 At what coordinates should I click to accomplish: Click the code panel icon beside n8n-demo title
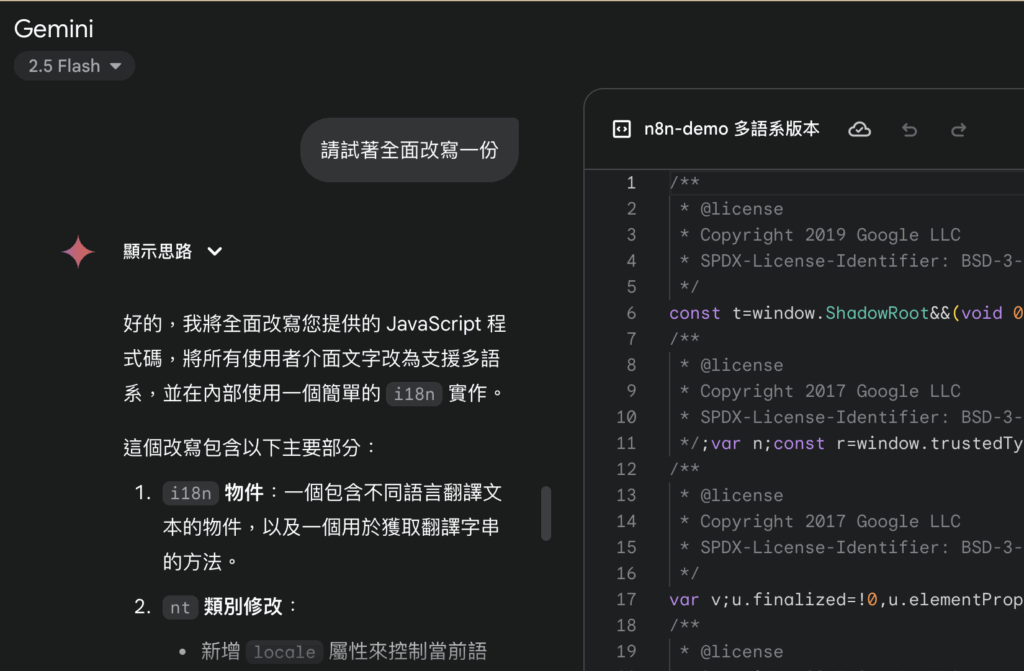622,129
